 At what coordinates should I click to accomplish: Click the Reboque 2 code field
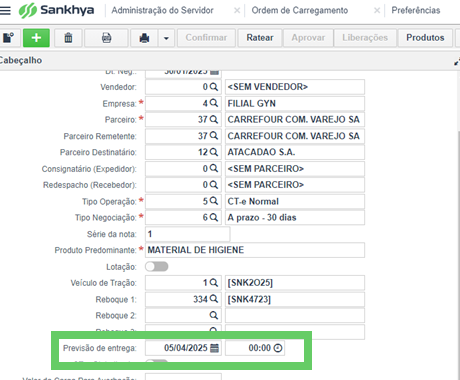click(x=183, y=315)
